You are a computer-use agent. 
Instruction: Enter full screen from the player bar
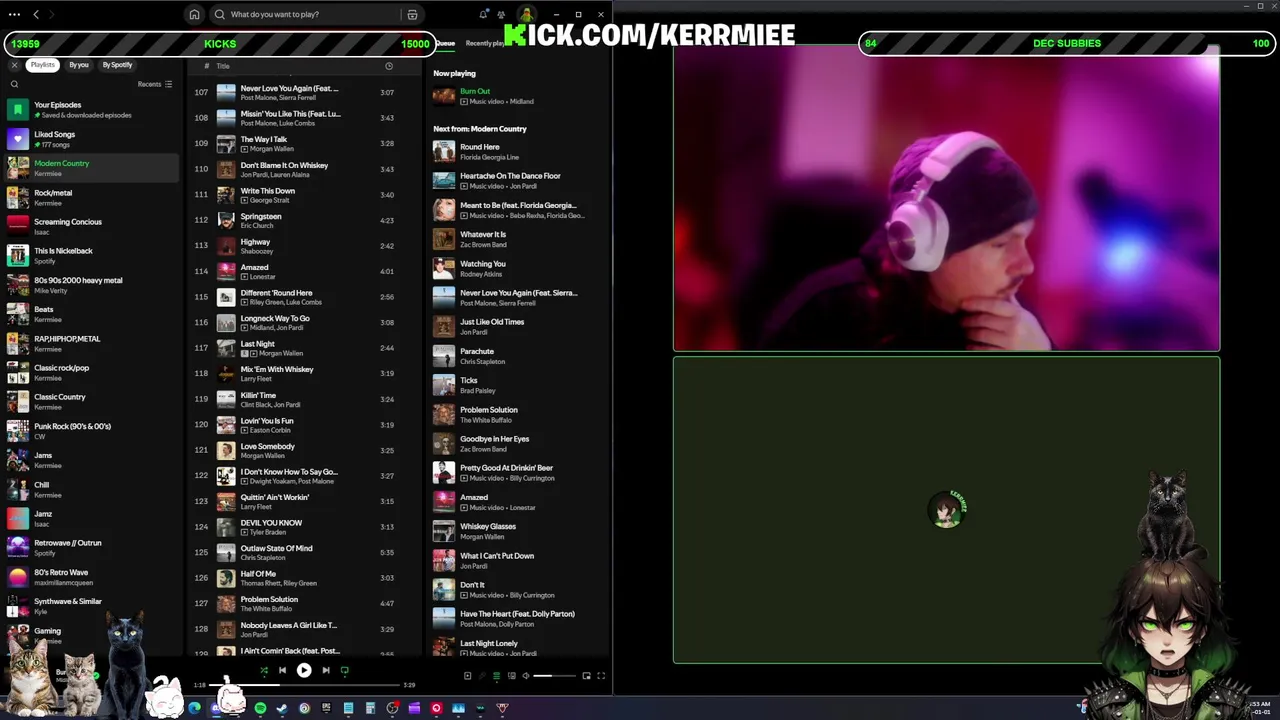(601, 676)
